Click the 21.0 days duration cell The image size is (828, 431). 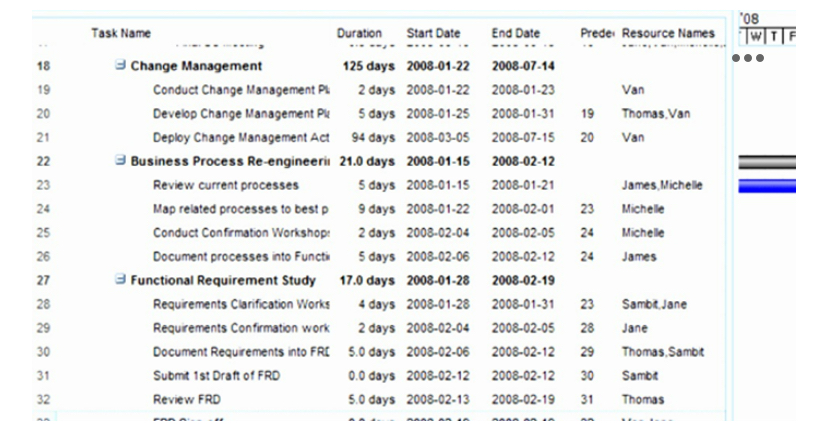[x=367, y=161]
